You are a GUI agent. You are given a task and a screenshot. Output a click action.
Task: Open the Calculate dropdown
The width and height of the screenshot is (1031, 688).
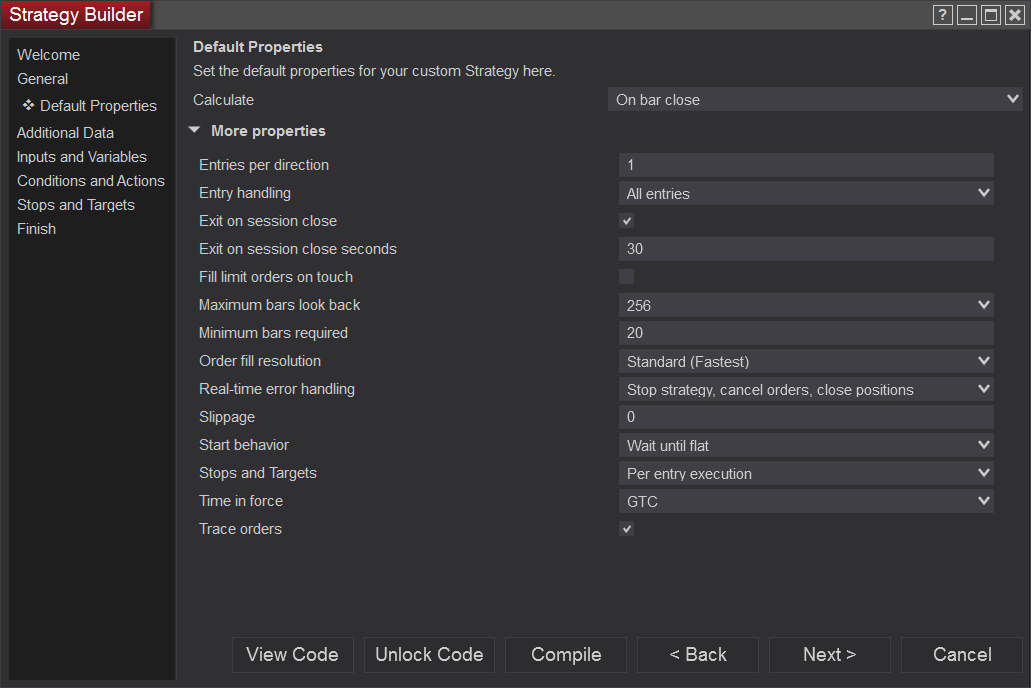(x=815, y=100)
